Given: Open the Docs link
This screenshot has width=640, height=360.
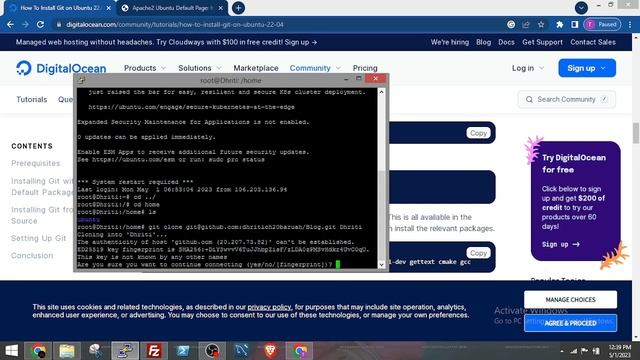Looking at the screenshot, I should [x=506, y=42].
